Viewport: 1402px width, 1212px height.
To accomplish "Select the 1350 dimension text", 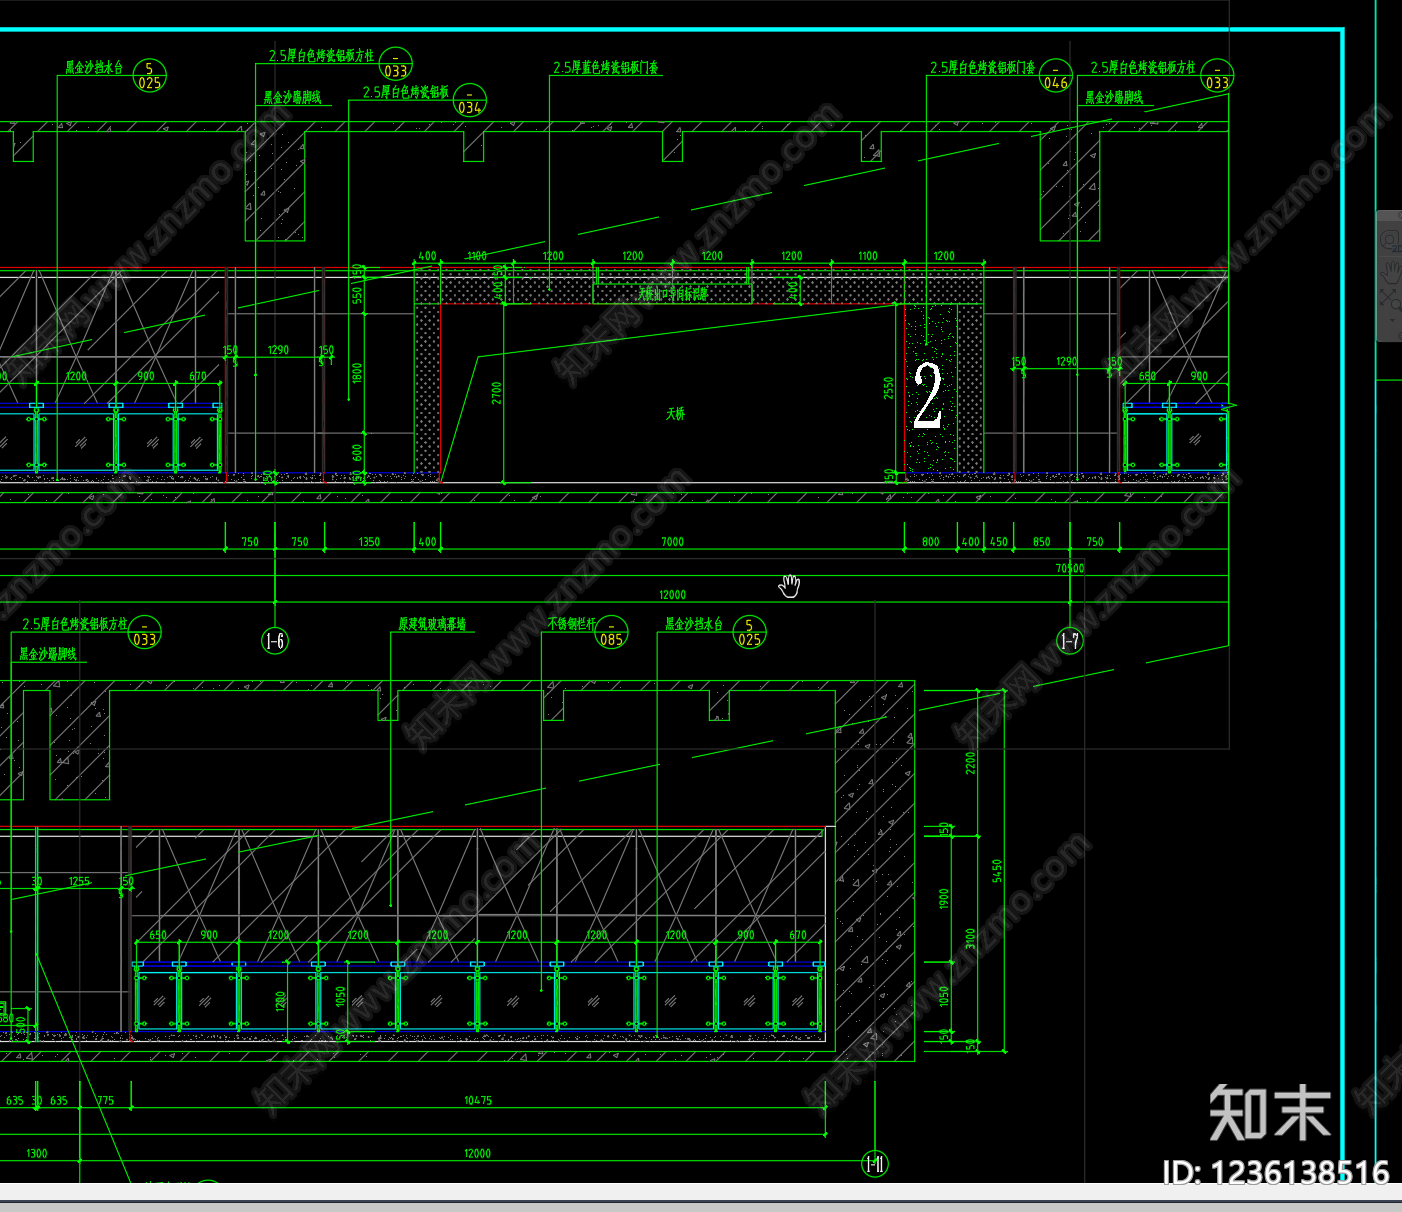I will pyautogui.click(x=369, y=542).
